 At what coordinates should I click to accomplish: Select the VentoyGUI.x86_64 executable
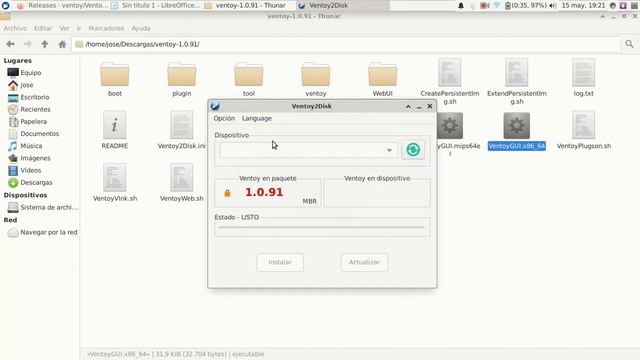click(x=517, y=131)
